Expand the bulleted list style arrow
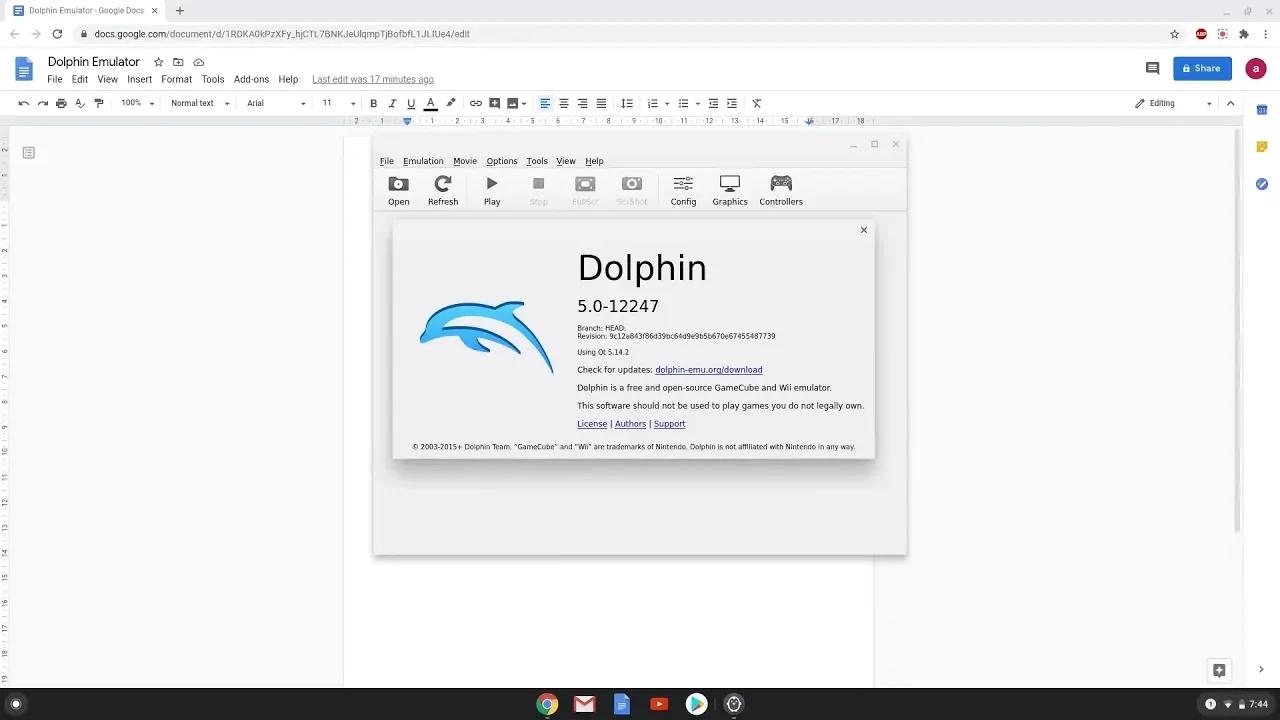 698,104
